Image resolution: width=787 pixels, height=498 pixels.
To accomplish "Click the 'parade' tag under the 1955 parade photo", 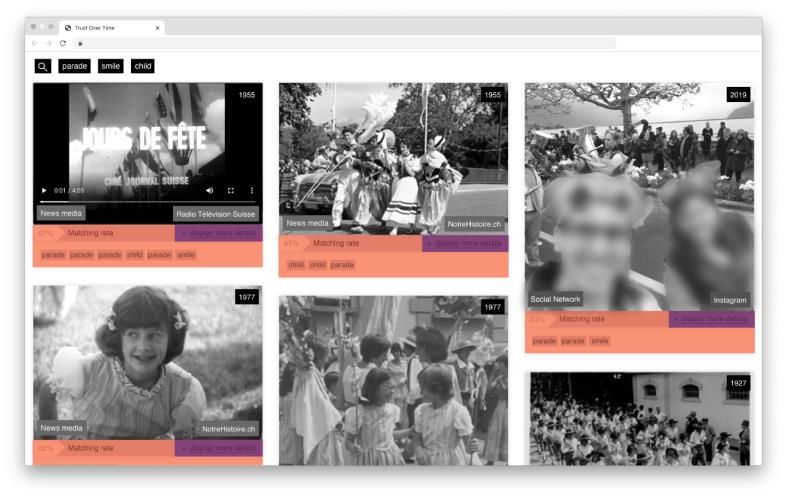I will tap(342, 265).
